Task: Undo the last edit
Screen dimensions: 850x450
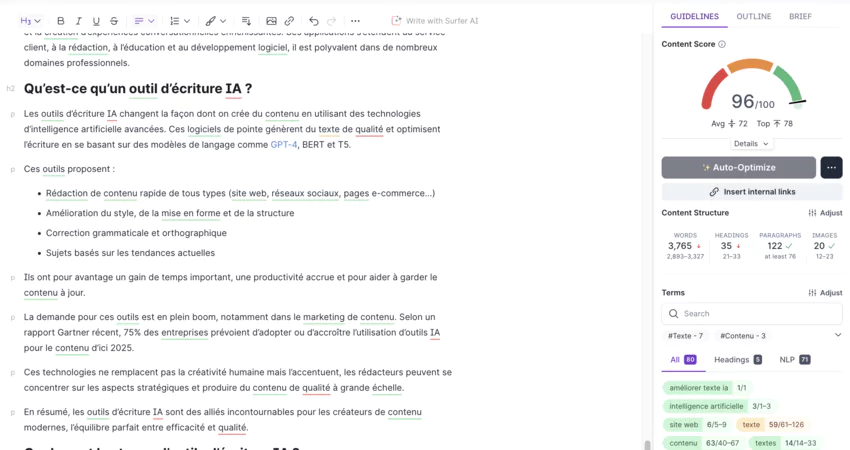Action: click(314, 21)
